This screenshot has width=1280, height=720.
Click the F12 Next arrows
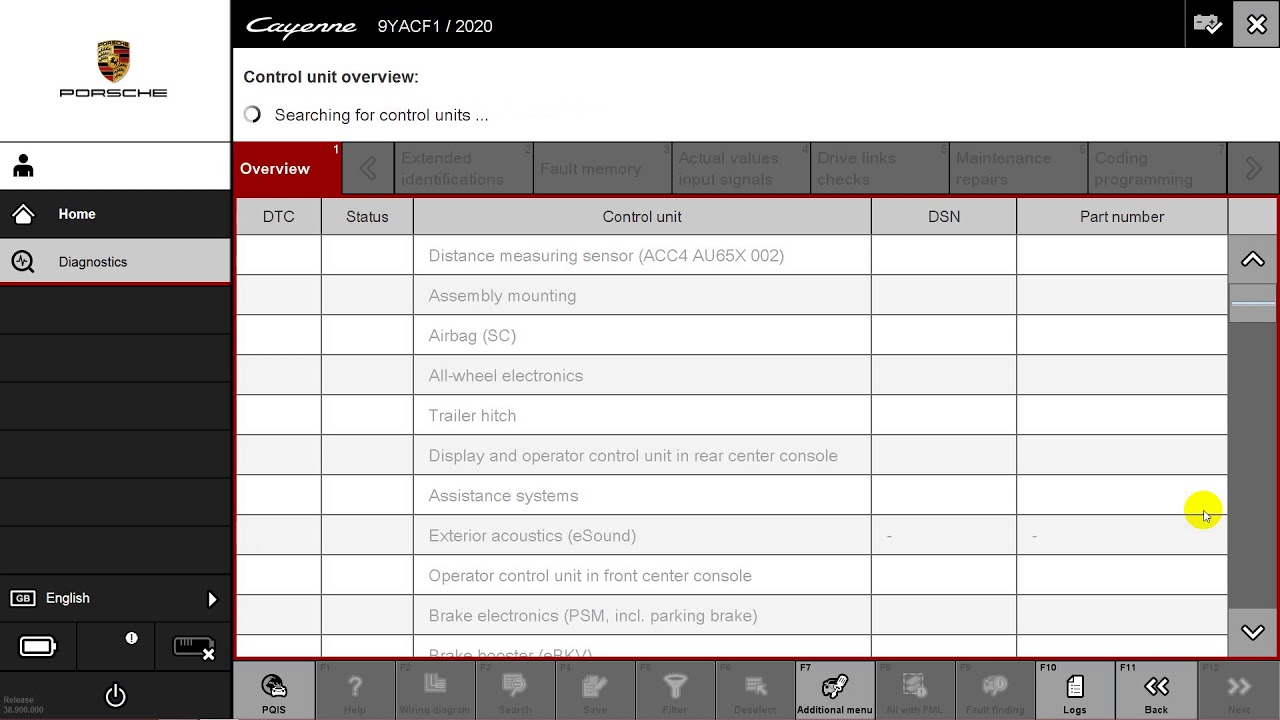1238,689
